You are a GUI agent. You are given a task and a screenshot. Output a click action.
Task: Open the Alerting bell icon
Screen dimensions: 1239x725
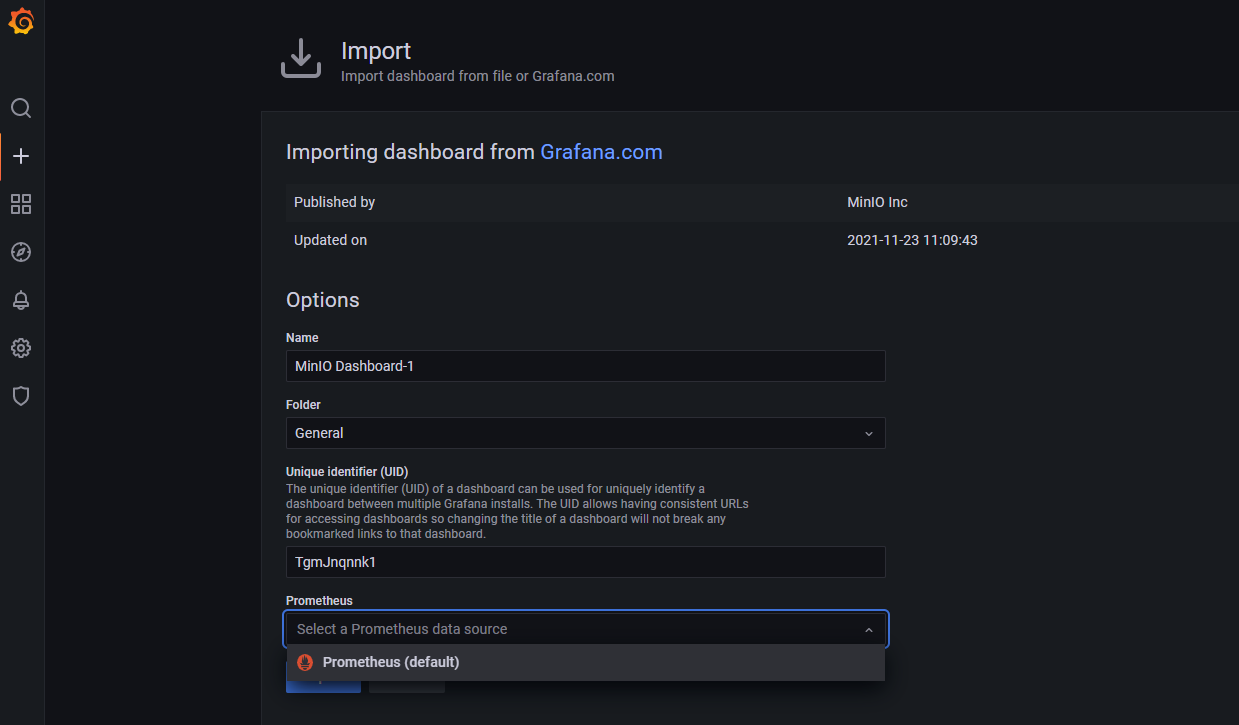[x=21, y=300]
